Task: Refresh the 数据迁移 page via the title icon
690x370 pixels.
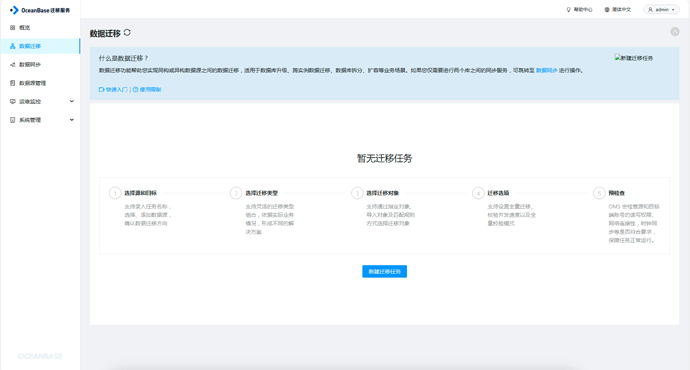Action: [127, 33]
